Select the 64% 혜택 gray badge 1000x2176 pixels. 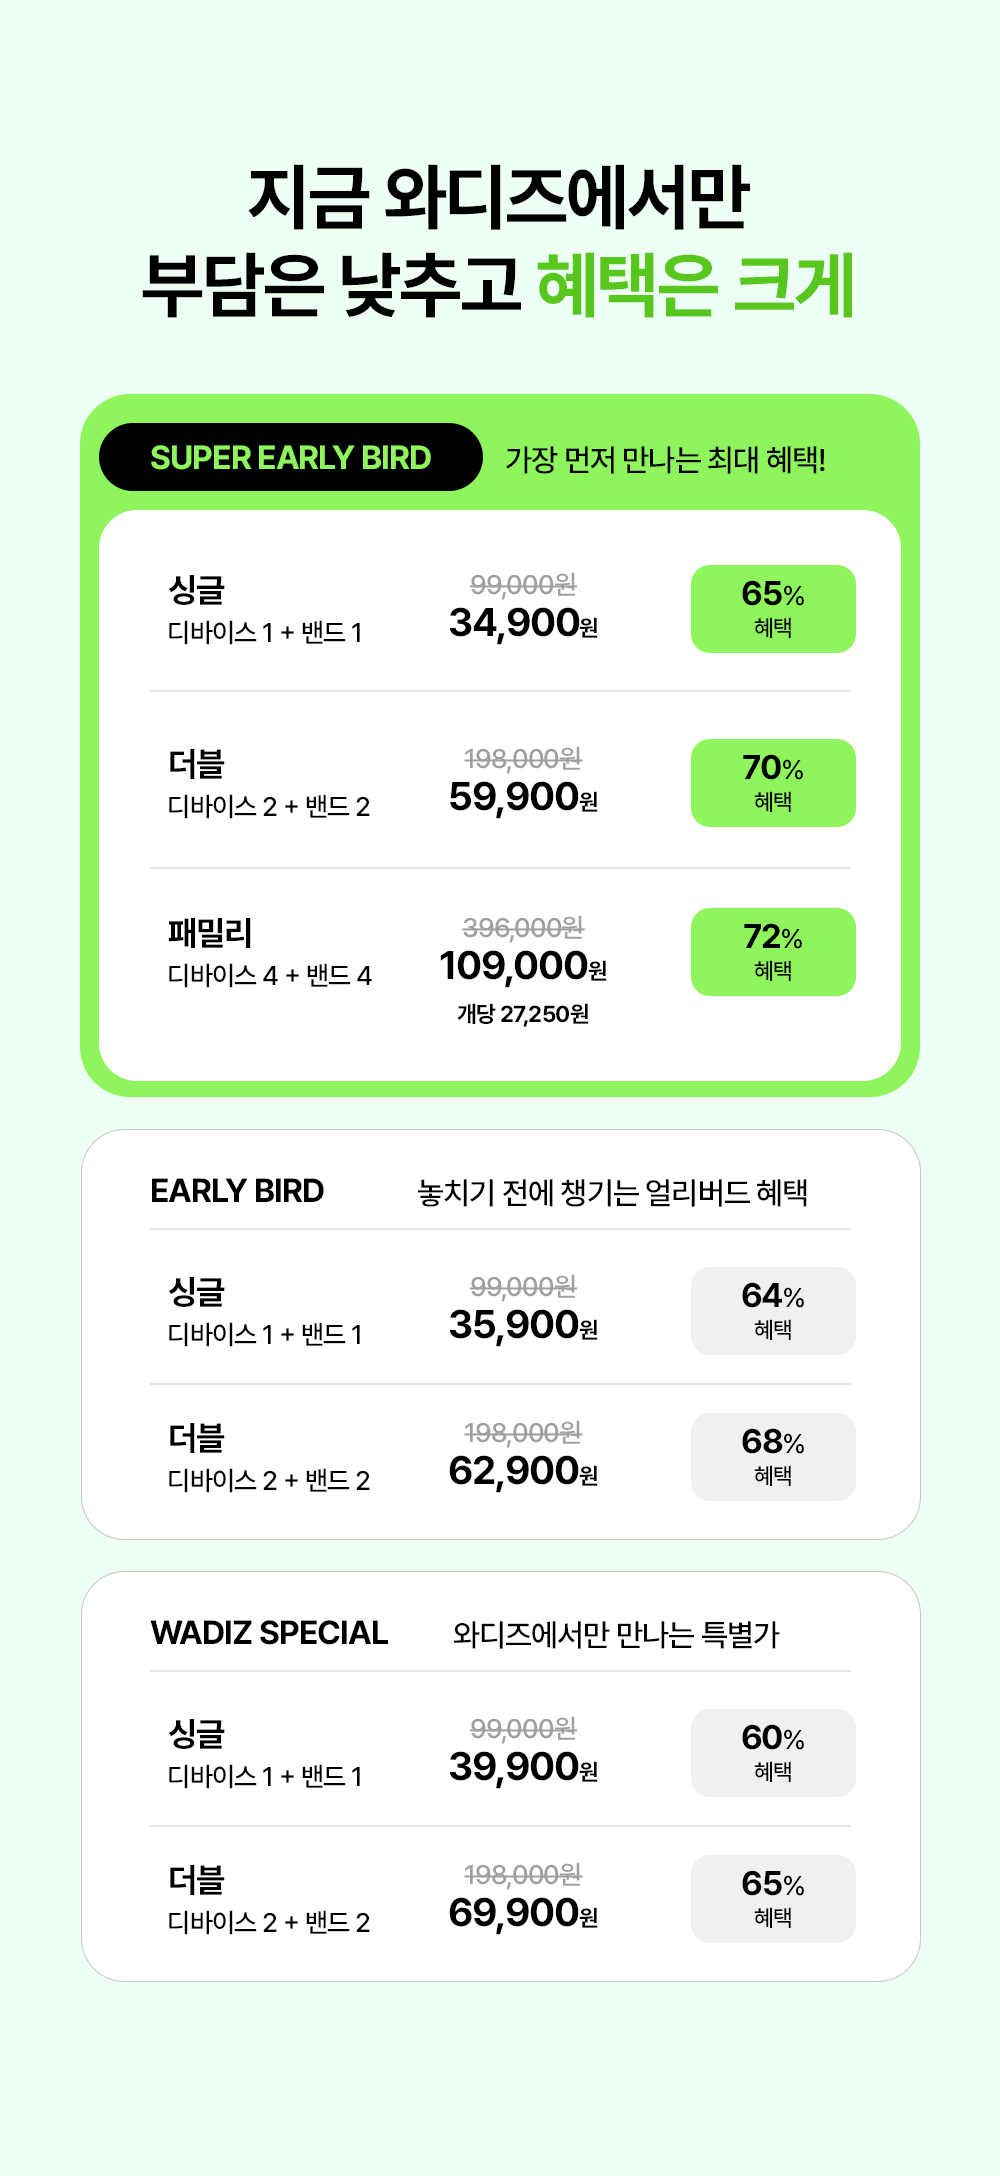pos(773,1311)
